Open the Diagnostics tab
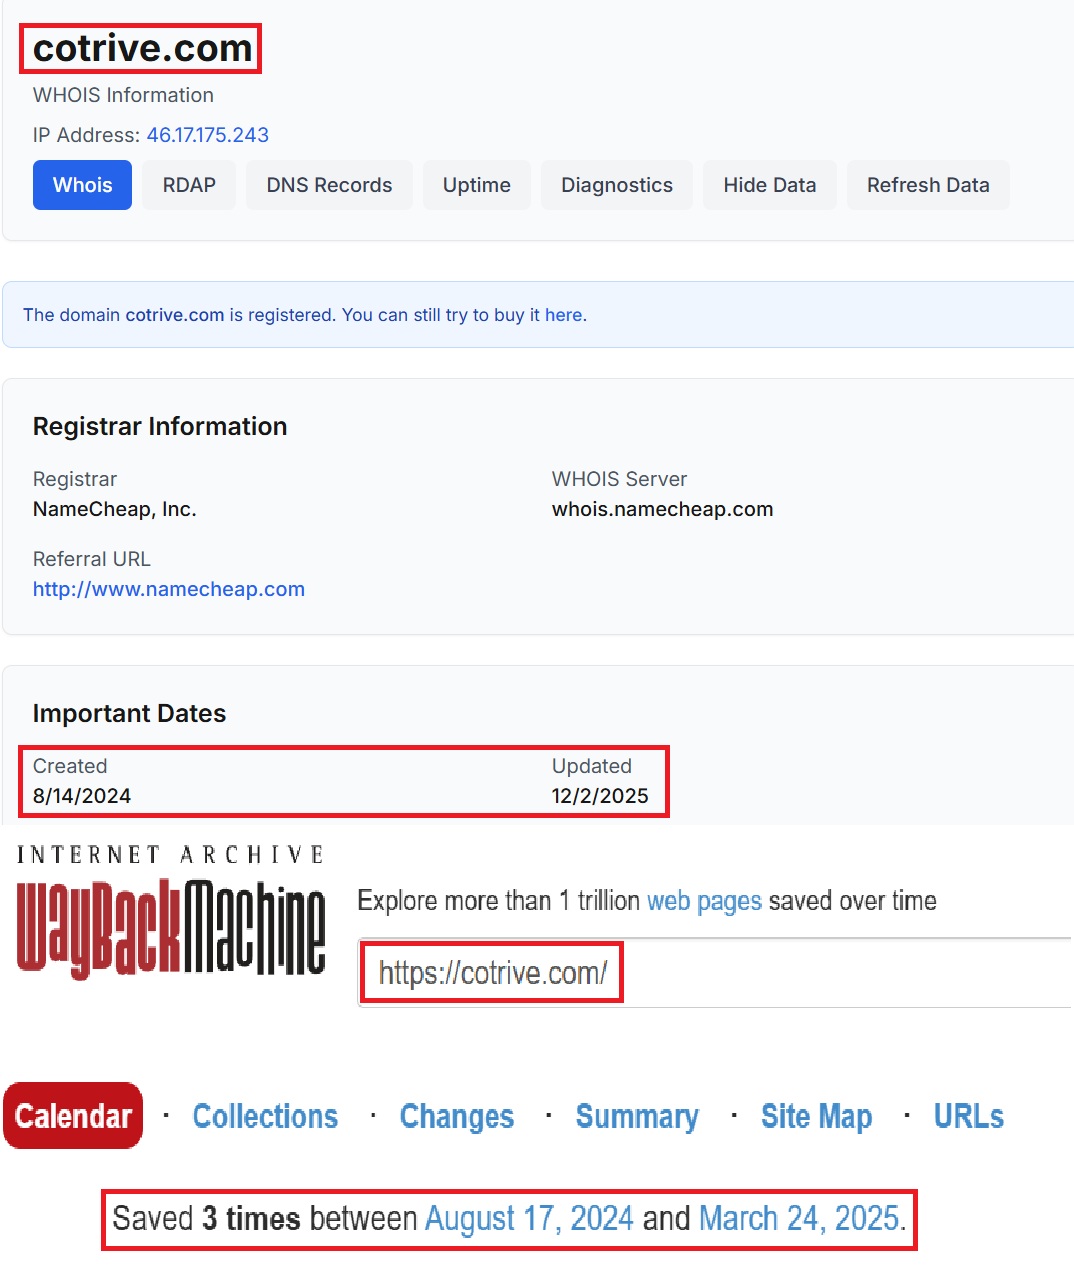1074x1283 pixels. [x=616, y=185]
